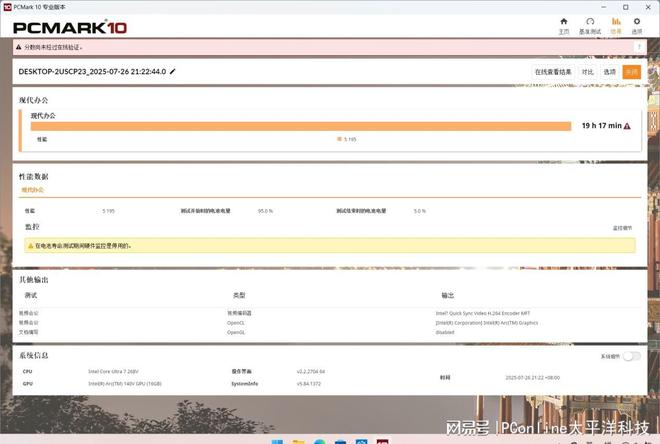Click the PCMark 10 title bar icon
The width and height of the screenshot is (660, 444).
[x=7, y=7]
